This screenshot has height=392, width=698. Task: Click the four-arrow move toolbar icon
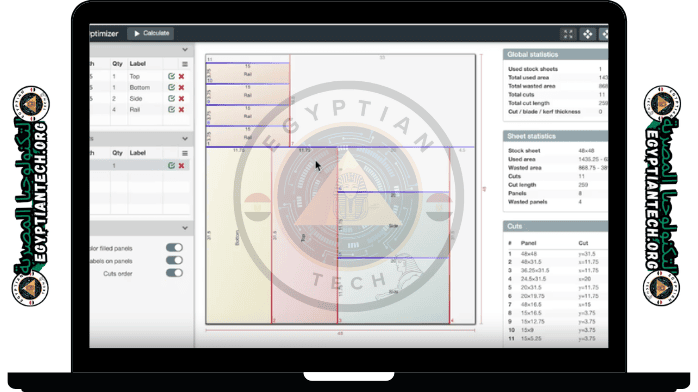[x=588, y=34]
